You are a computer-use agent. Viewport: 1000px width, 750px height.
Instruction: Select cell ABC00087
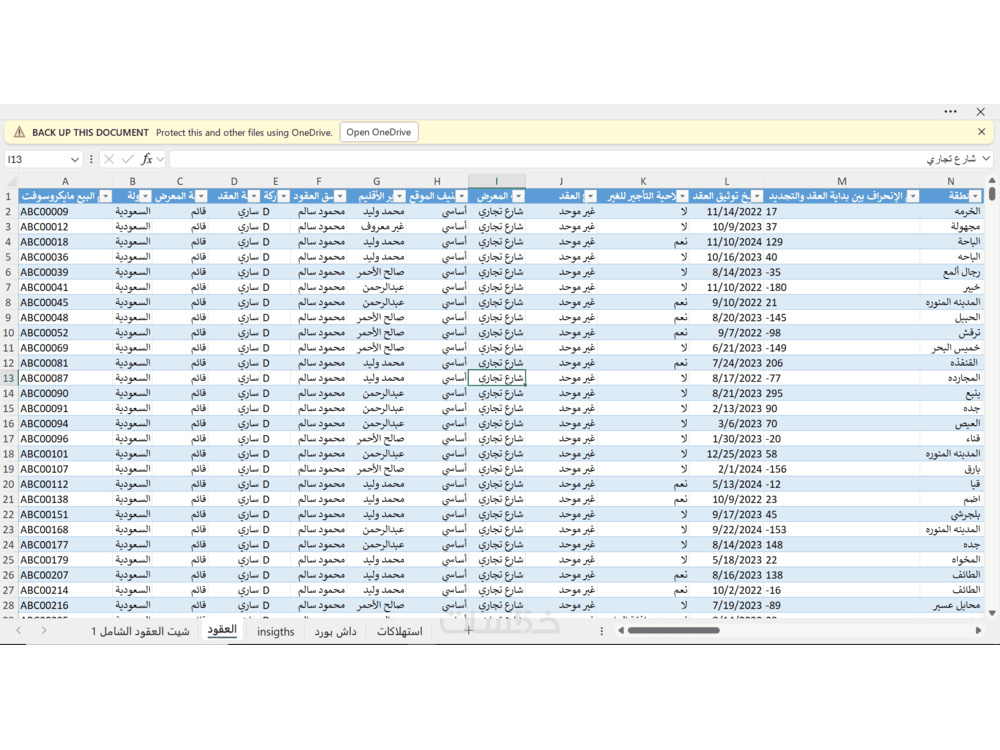(x=66, y=378)
